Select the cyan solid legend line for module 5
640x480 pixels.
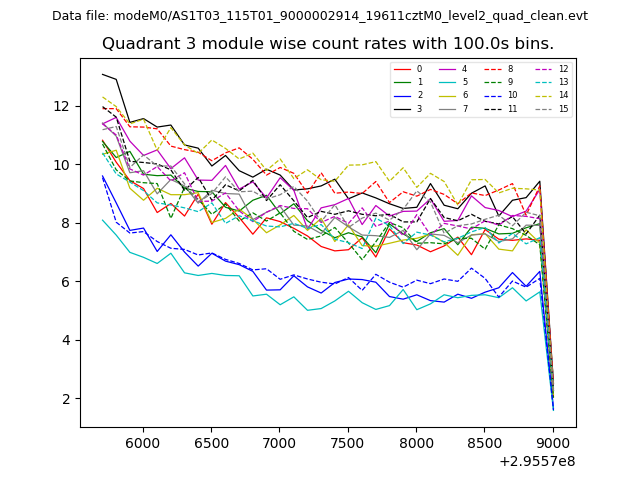pyautogui.click(x=448, y=82)
